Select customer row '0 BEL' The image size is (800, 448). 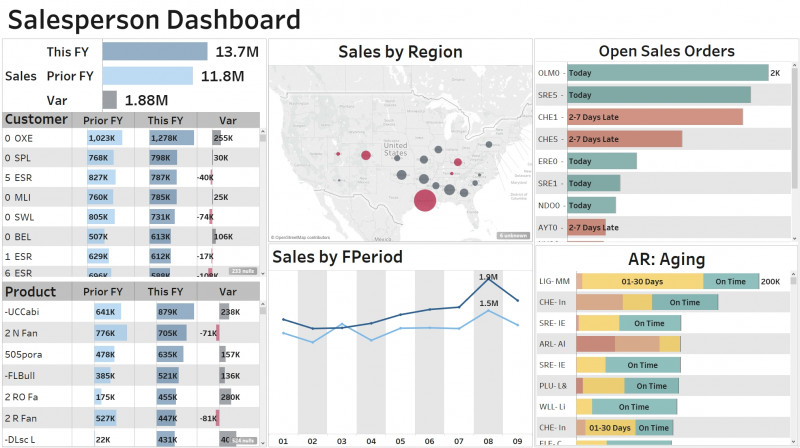click(x=131, y=236)
